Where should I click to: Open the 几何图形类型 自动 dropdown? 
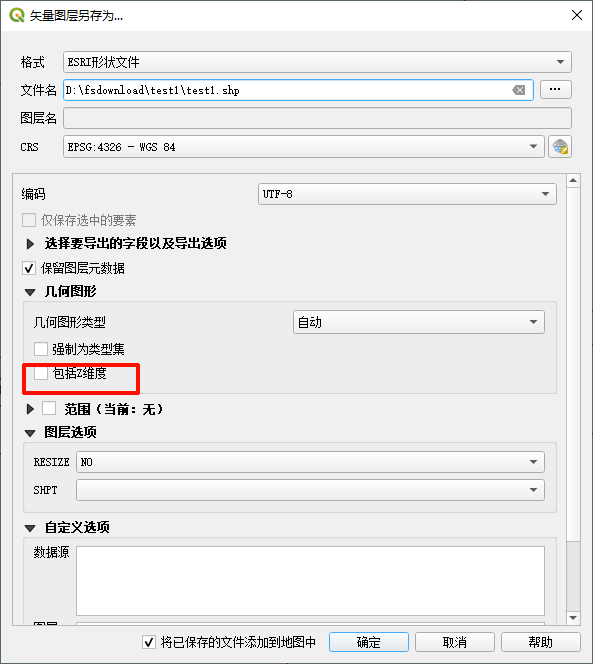418,322
